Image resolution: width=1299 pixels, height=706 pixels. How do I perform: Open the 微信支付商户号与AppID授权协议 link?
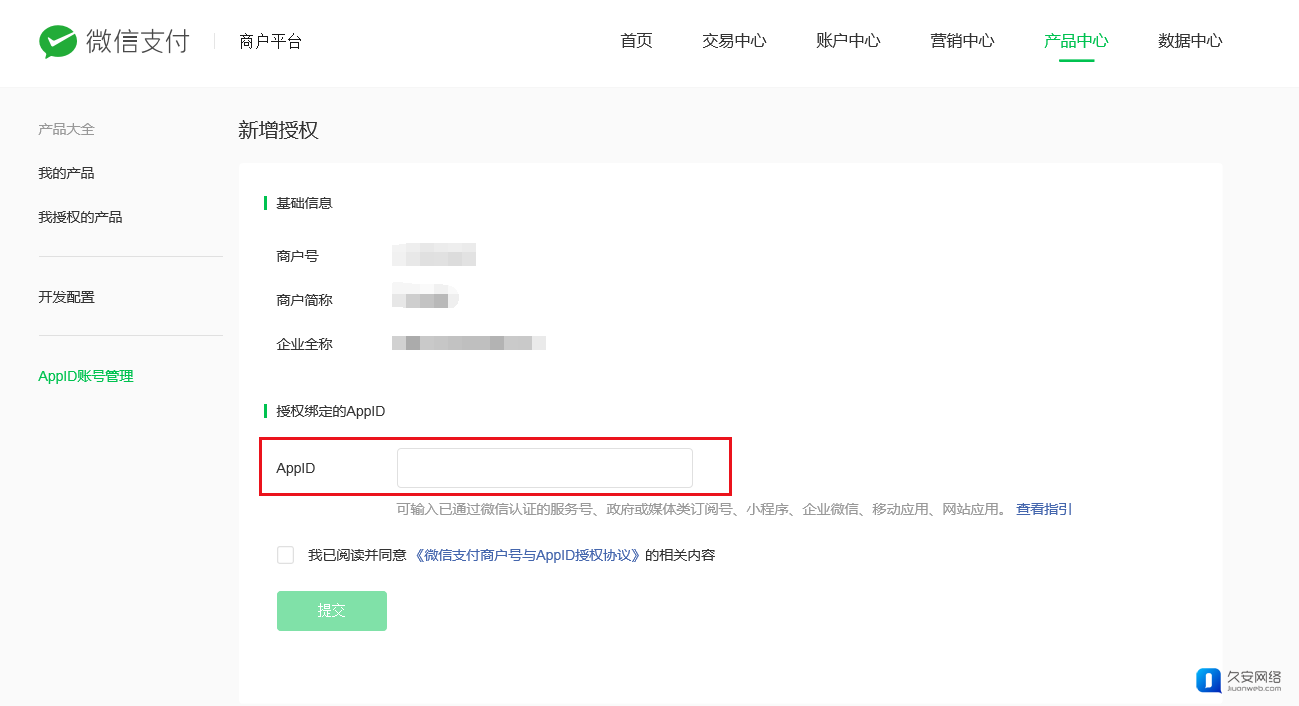pyautogui.click(x=527, y=555)
